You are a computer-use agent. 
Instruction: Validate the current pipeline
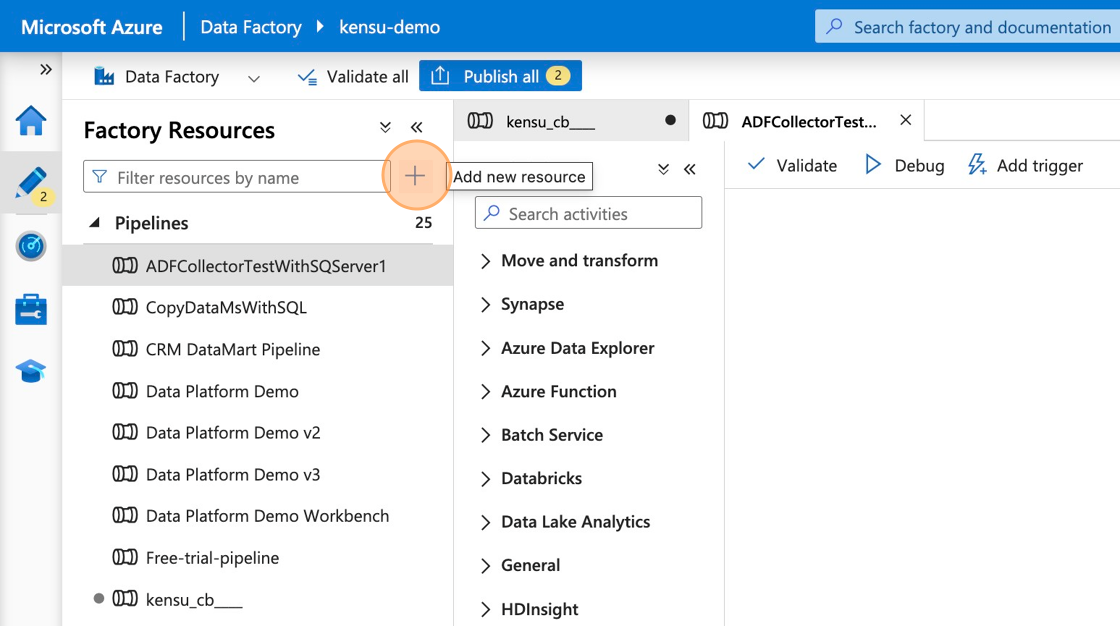pos(792,165)
